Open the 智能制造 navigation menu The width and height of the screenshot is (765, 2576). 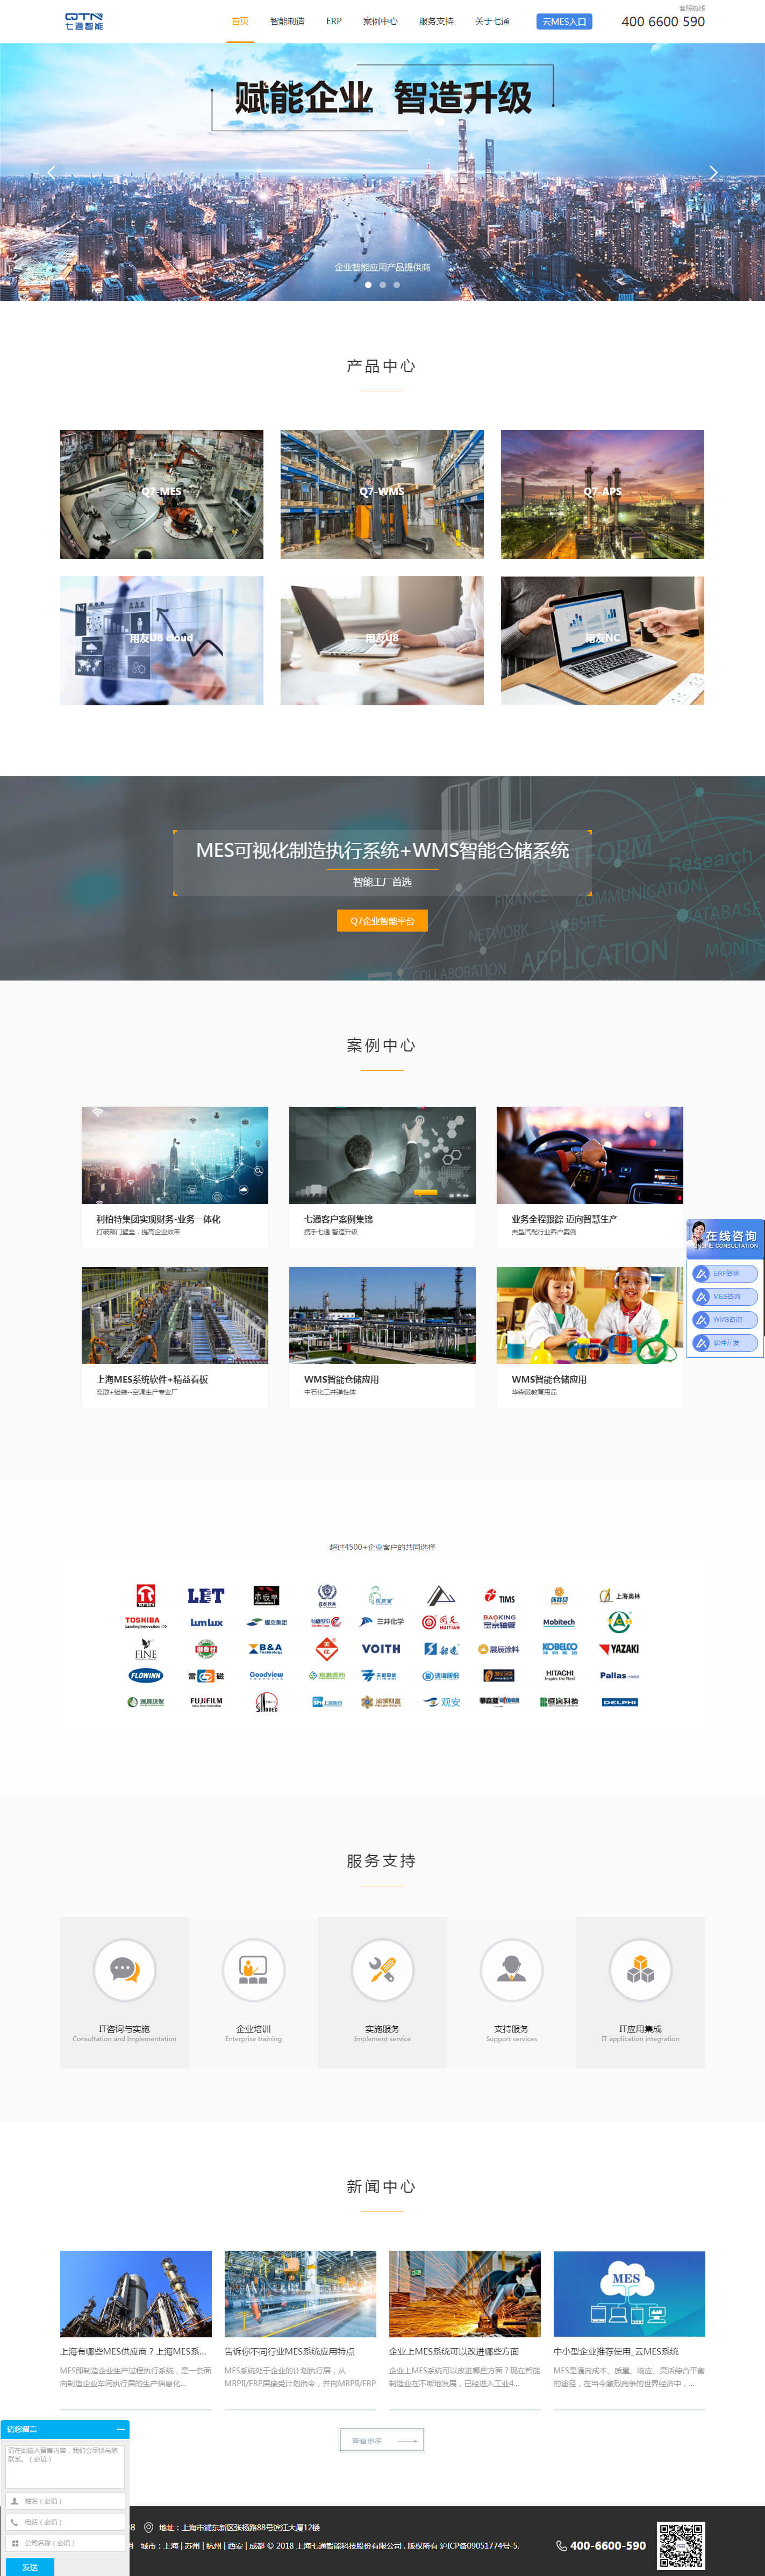click(287, 21)
